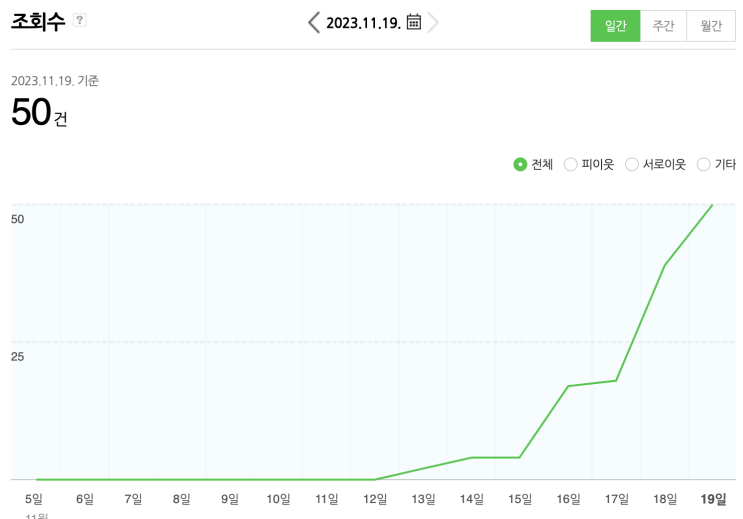This screenshot has height=519, width=743.
Task: Select the 피이웃 radio button
Action: point(571,164)
